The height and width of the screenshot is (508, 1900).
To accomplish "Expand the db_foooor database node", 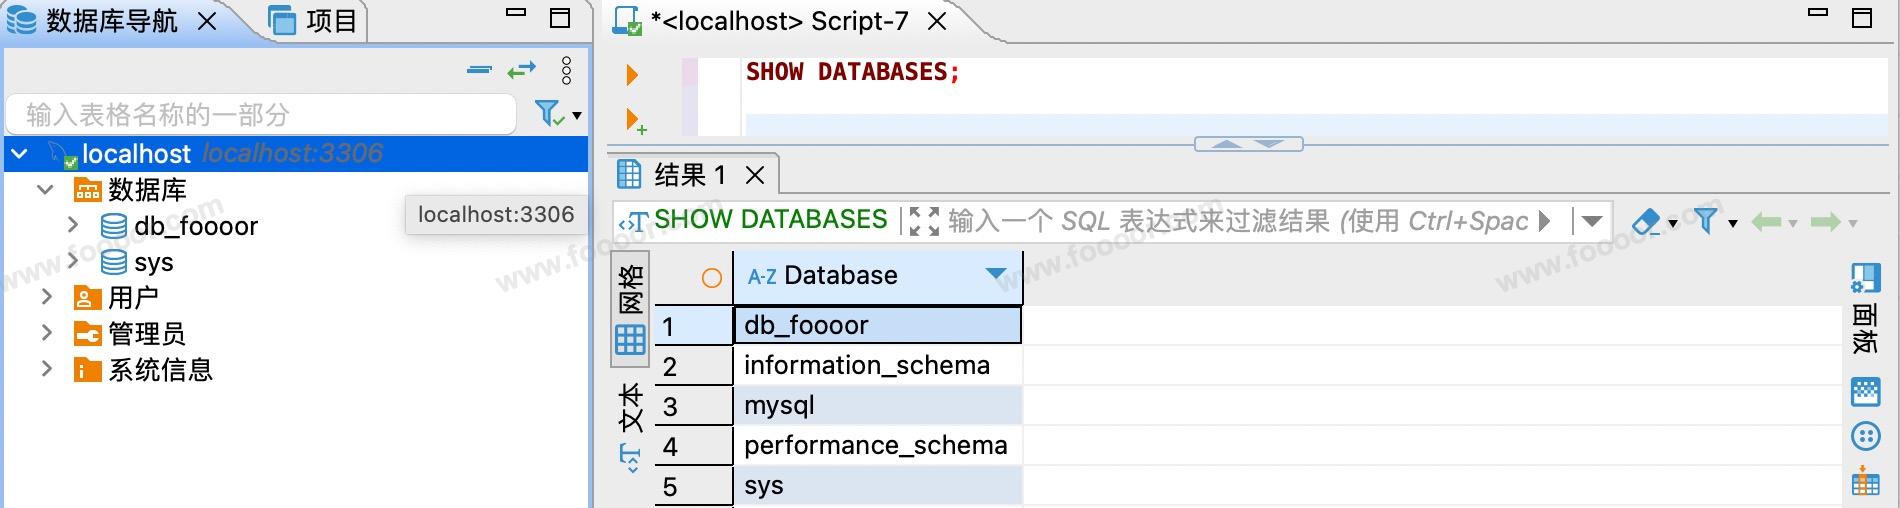I will coord(73,225).
